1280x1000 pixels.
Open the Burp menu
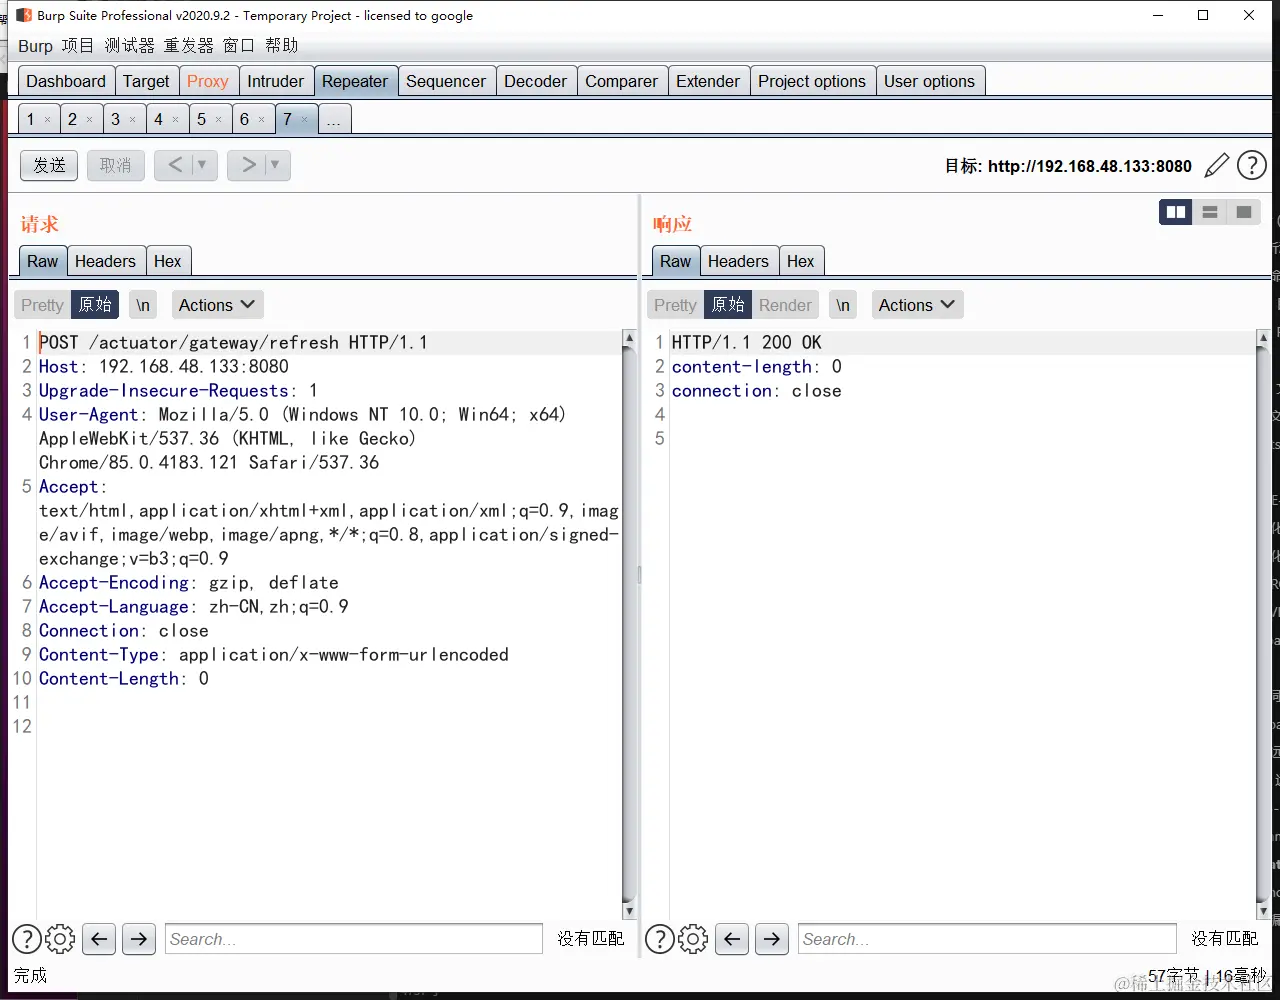click(35, 46)
